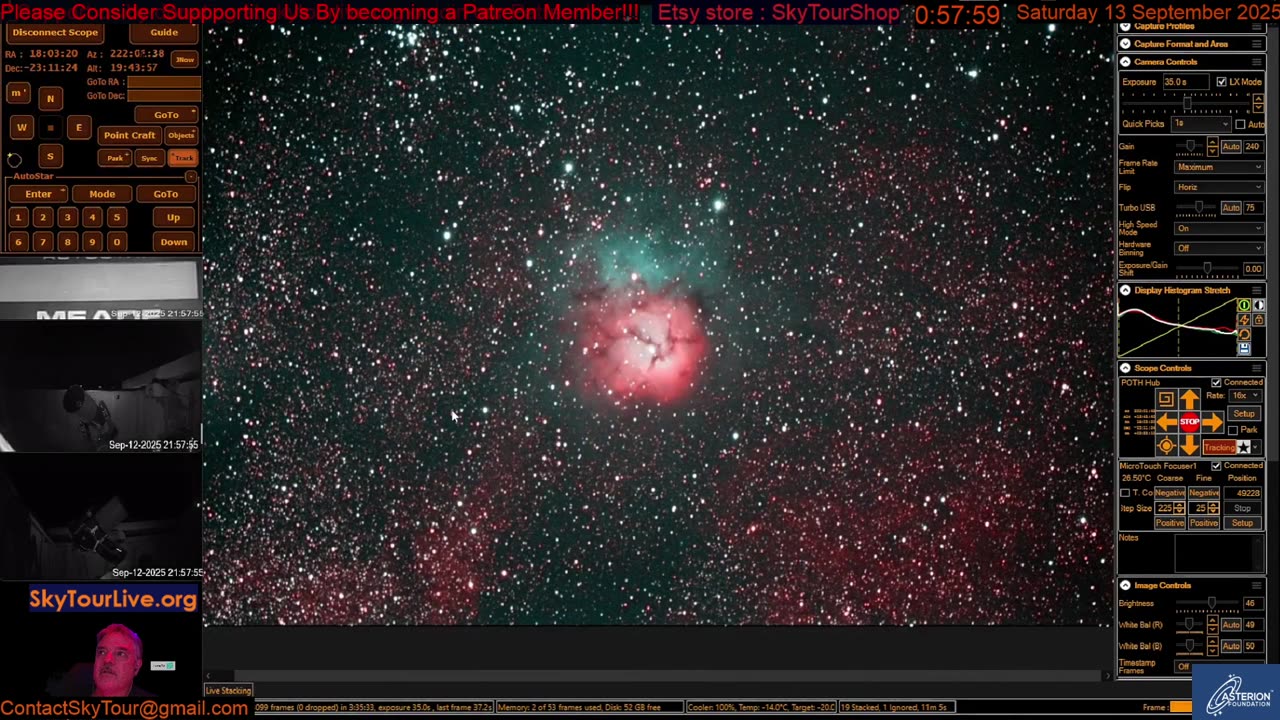Open the Scope Controls panel menu icon
Viewport: 1280px width, 720px height.
click(1257, 368)
